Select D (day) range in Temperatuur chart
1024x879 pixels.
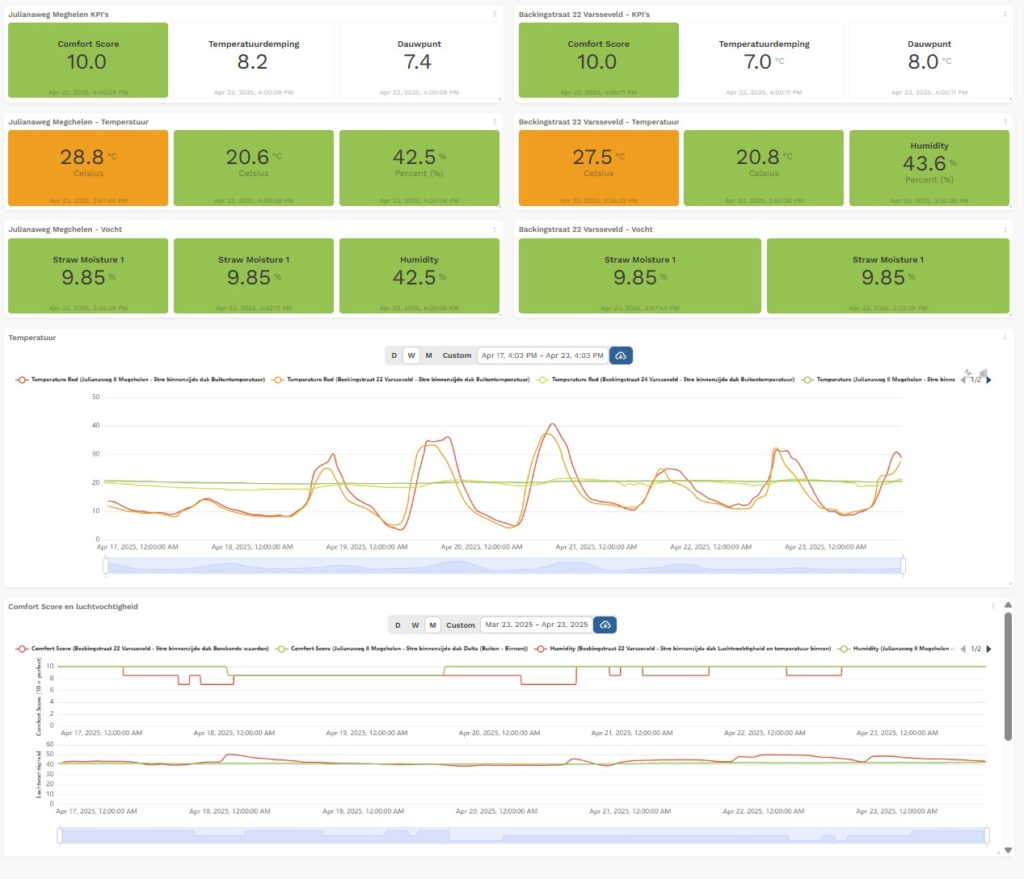coord(394,355)
